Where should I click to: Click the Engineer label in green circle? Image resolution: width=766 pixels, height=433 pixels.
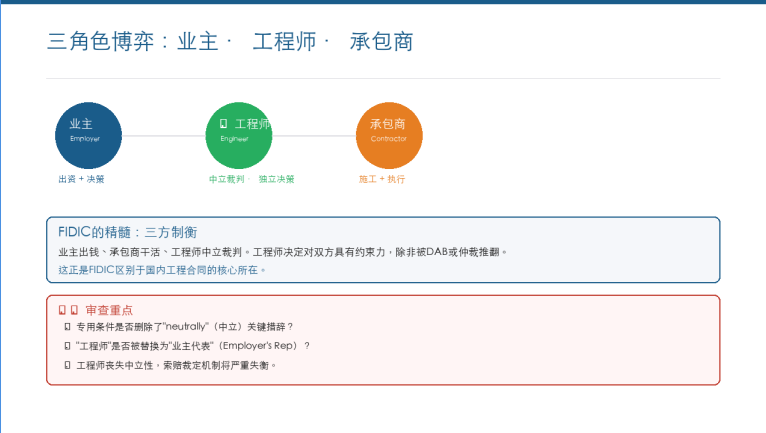click(x=234, y=139)
